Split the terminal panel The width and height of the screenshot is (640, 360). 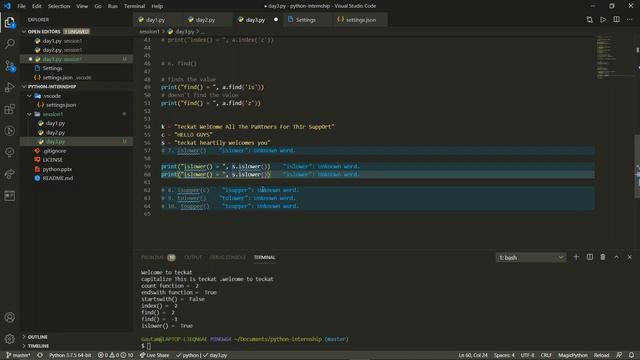point(590,257)
